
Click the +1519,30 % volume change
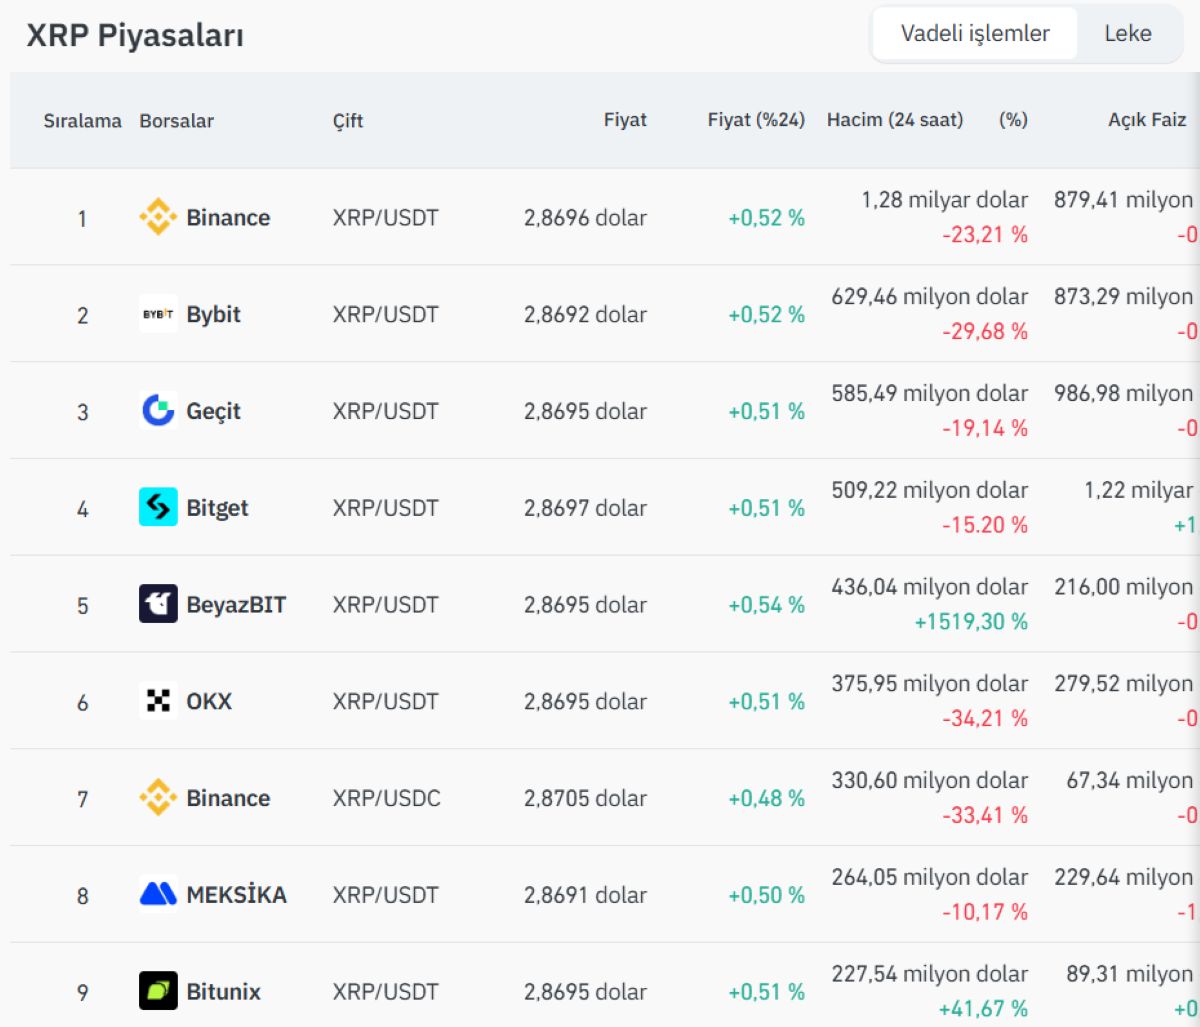(x=971, y=622)
